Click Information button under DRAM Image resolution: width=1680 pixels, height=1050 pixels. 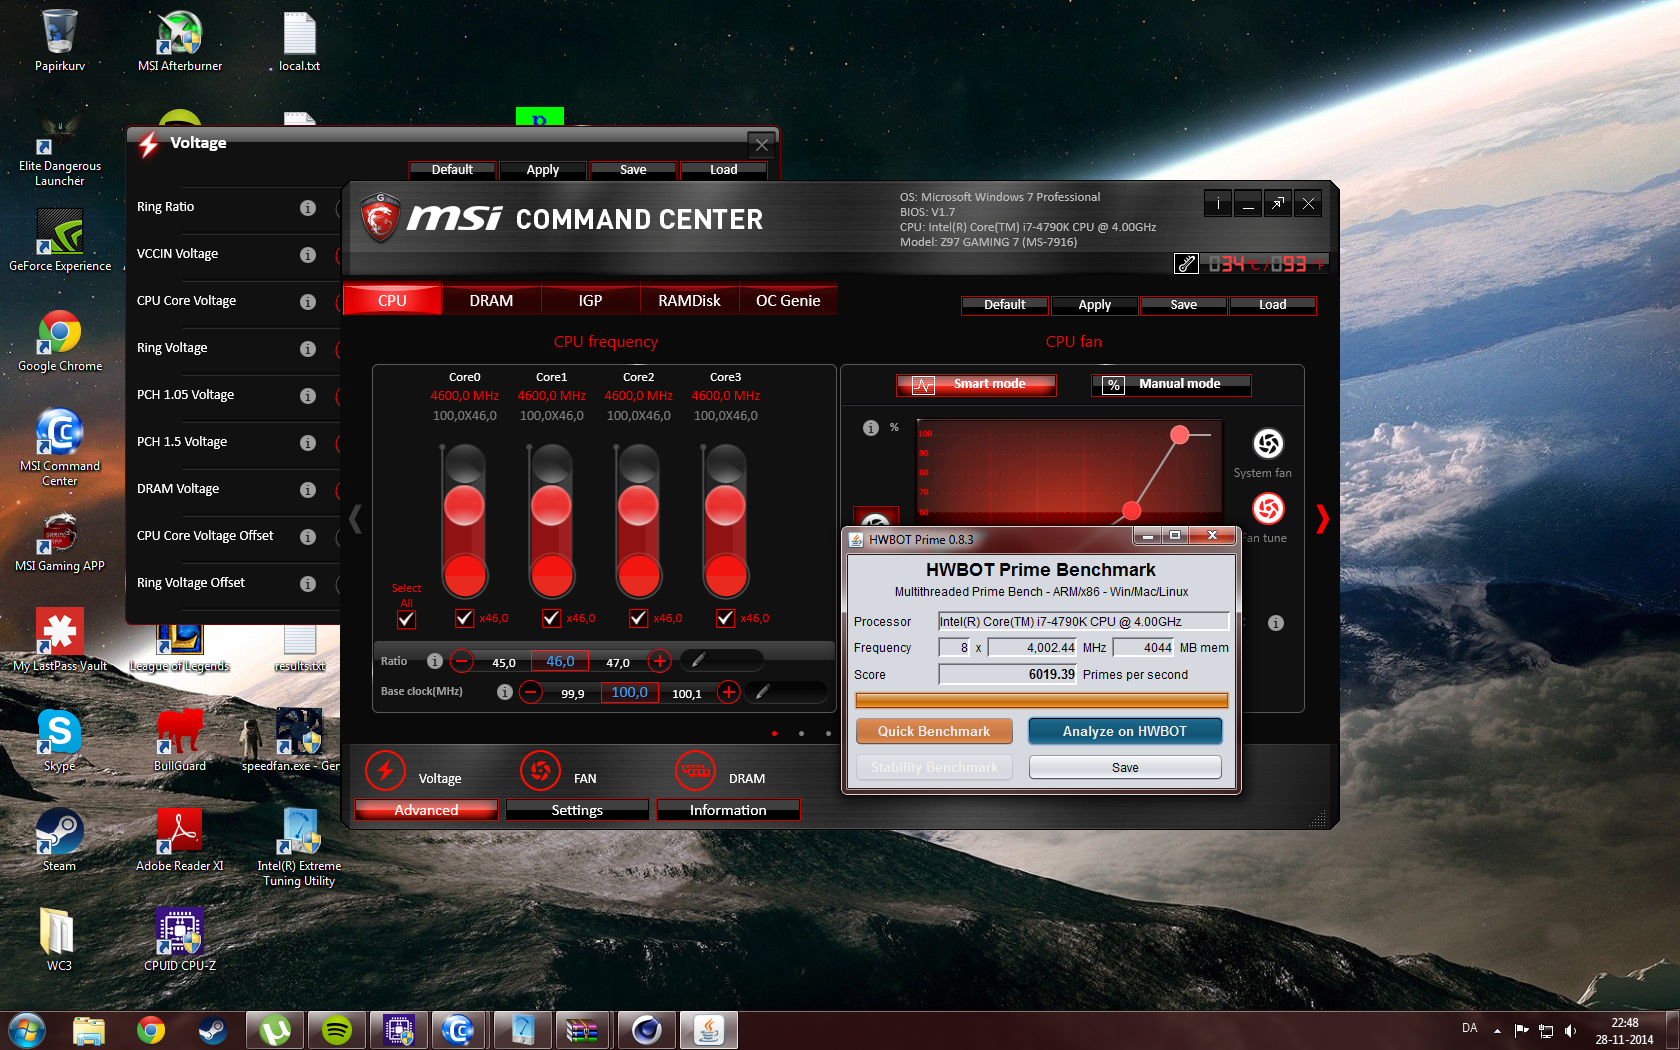coord(728,810)
